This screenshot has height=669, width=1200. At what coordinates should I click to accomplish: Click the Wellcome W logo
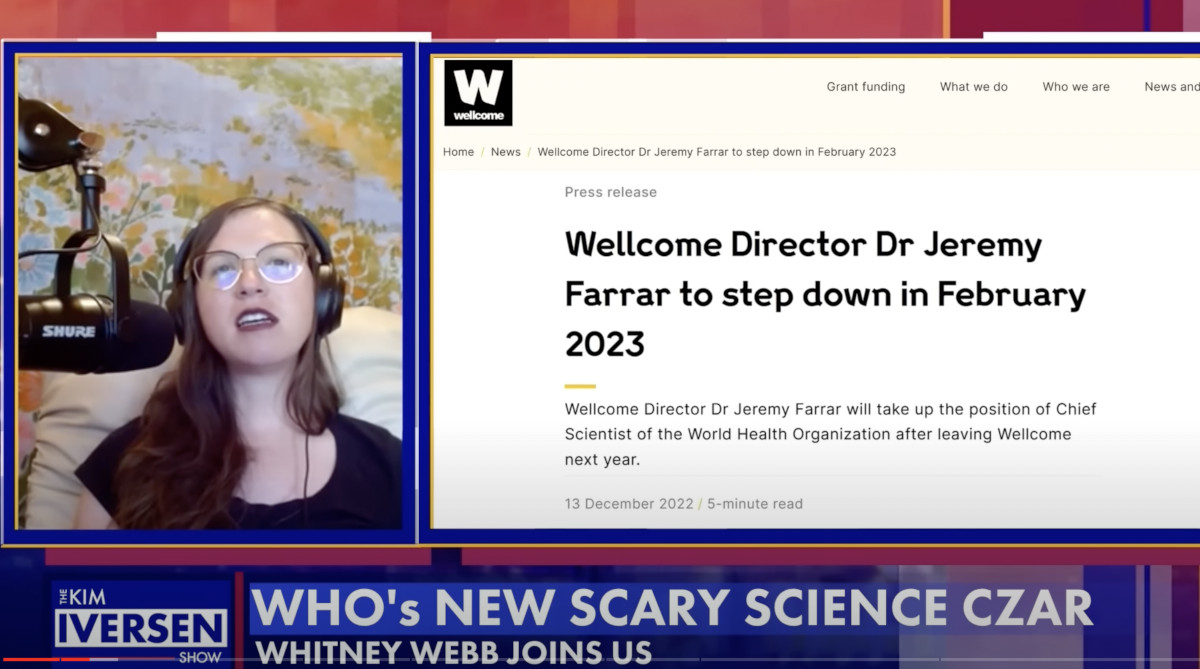[x=478, y=93]
